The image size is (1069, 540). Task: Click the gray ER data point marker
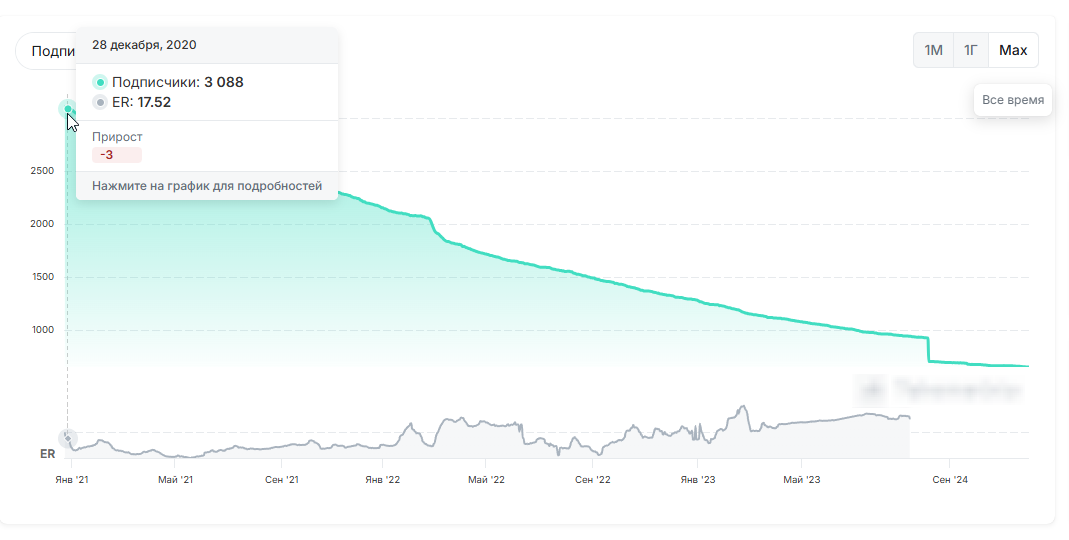(67, 438)
